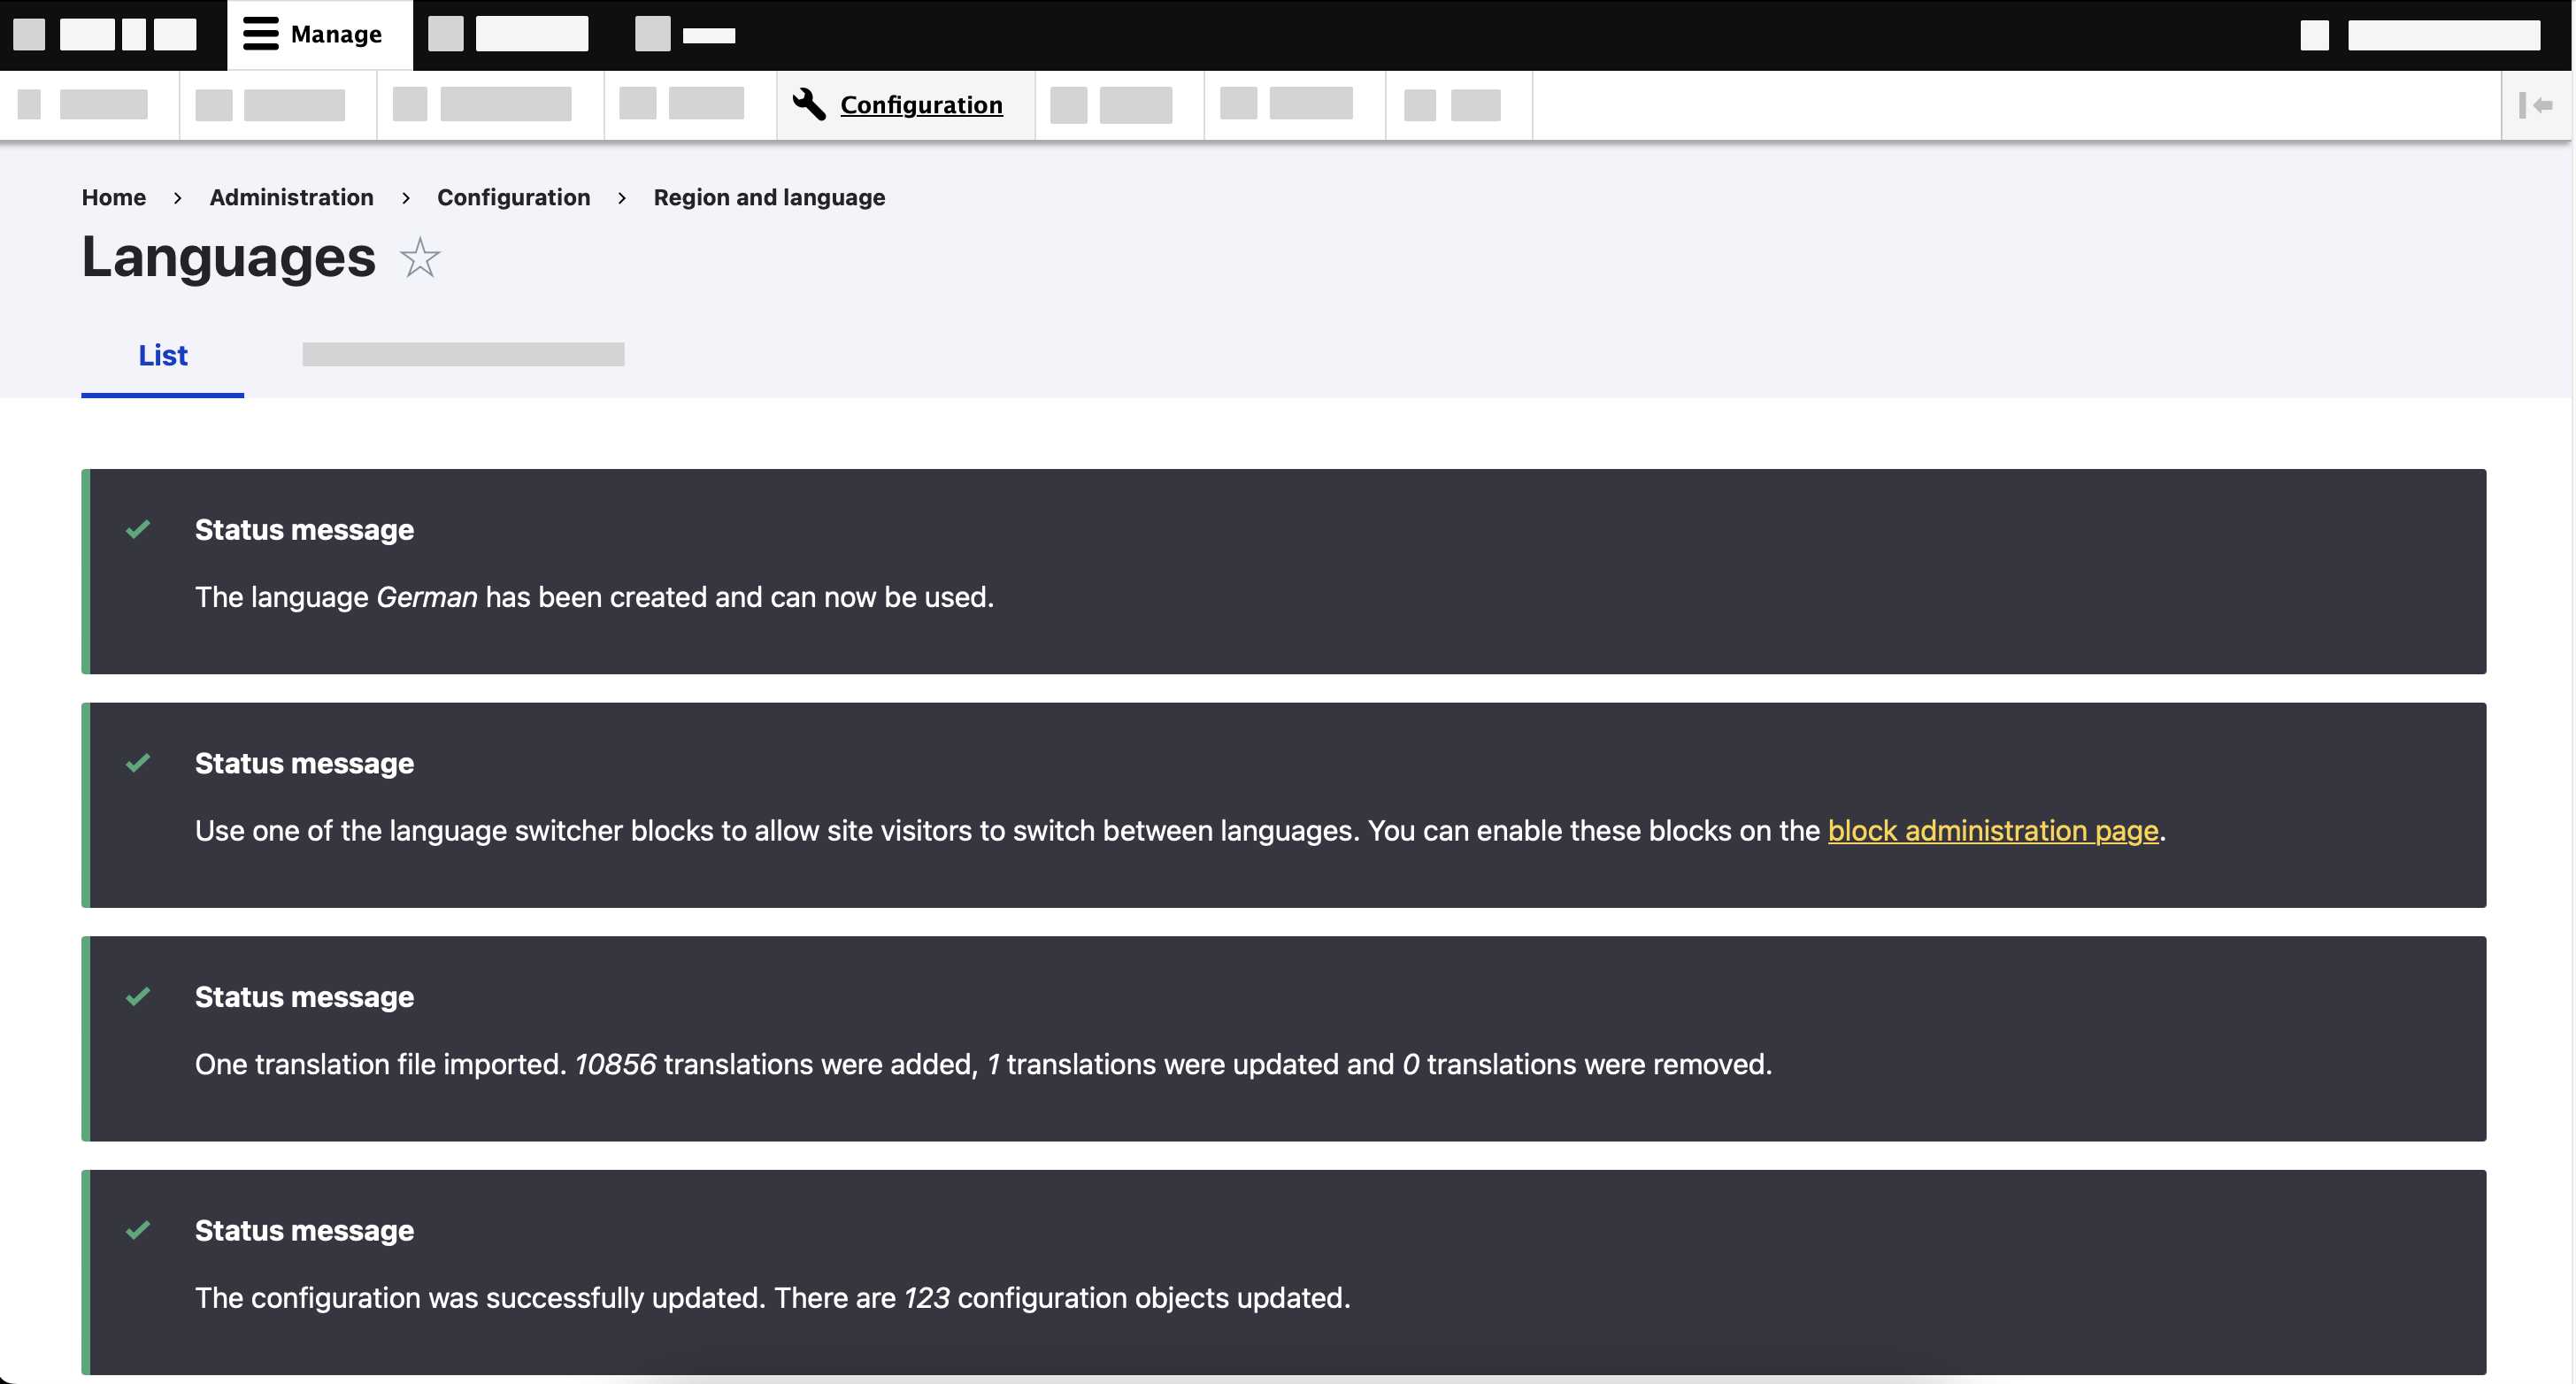Open Administration breadcrumb link
The height and width of the screenshot is (1384, 2576).
[x=291, y=197]
